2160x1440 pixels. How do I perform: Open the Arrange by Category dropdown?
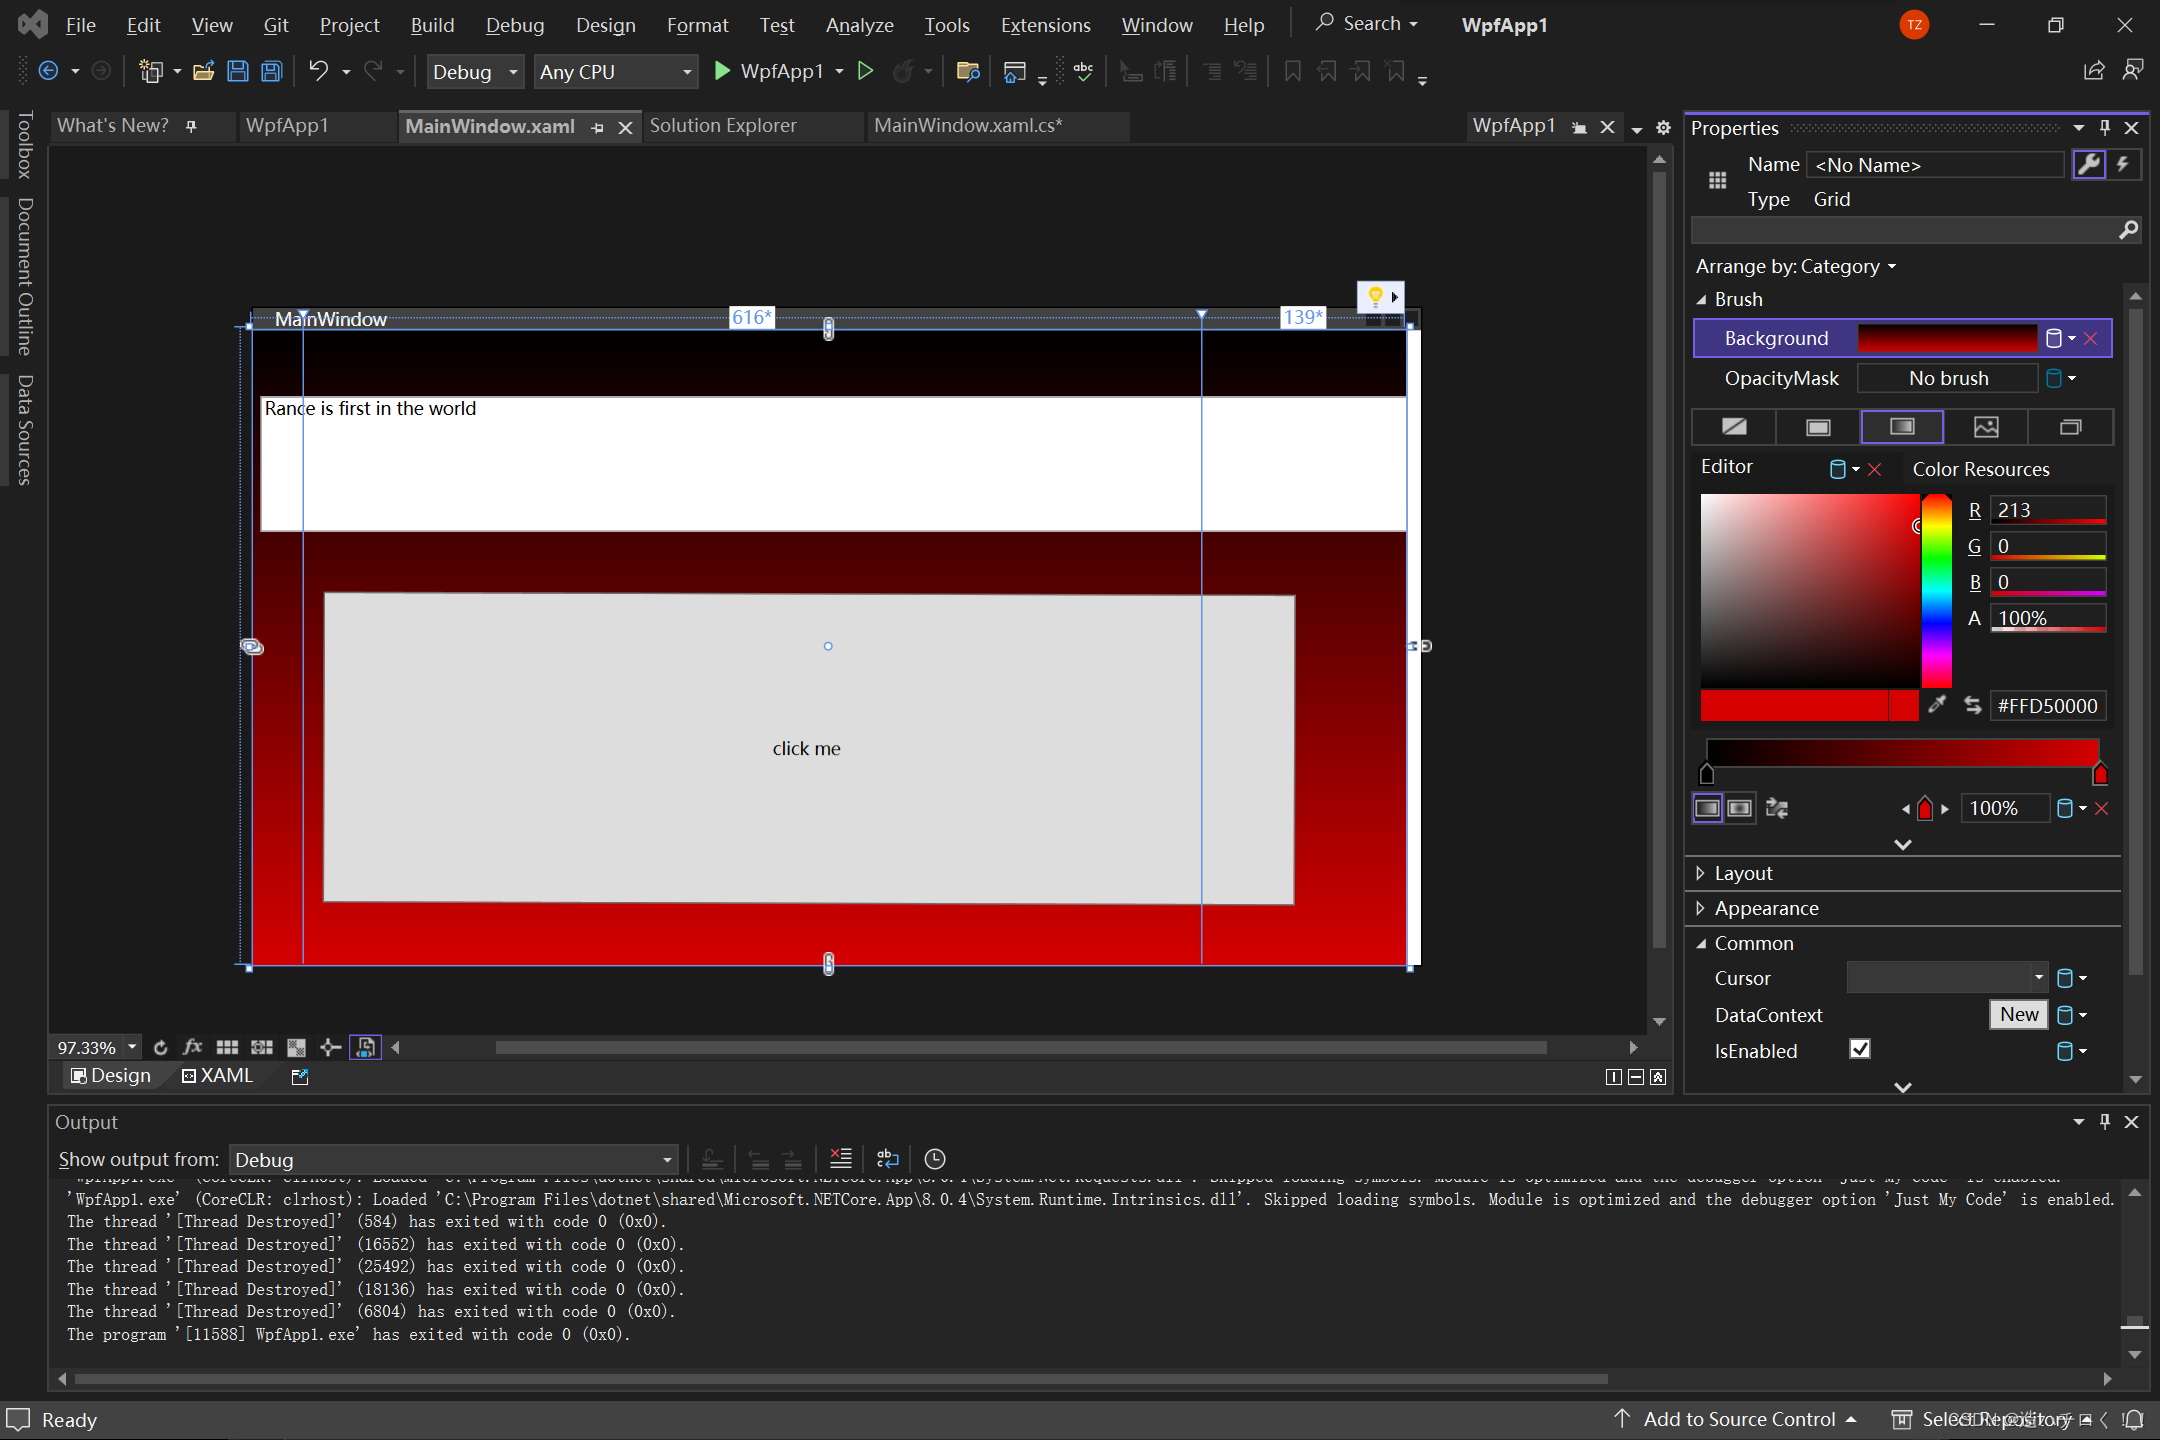[x=1890, y=266]
